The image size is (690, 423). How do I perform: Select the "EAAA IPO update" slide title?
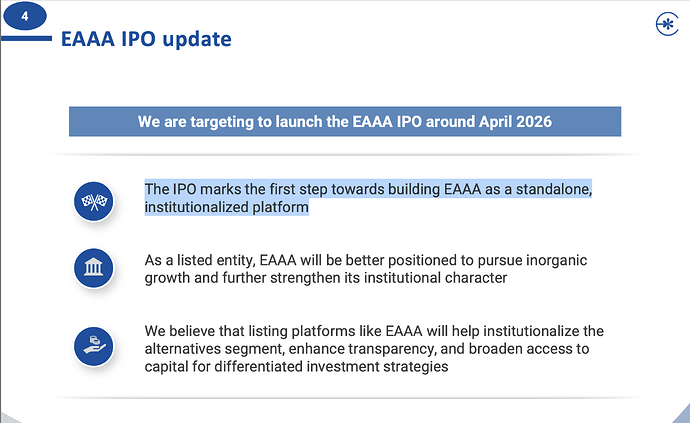tap(146, 40)
